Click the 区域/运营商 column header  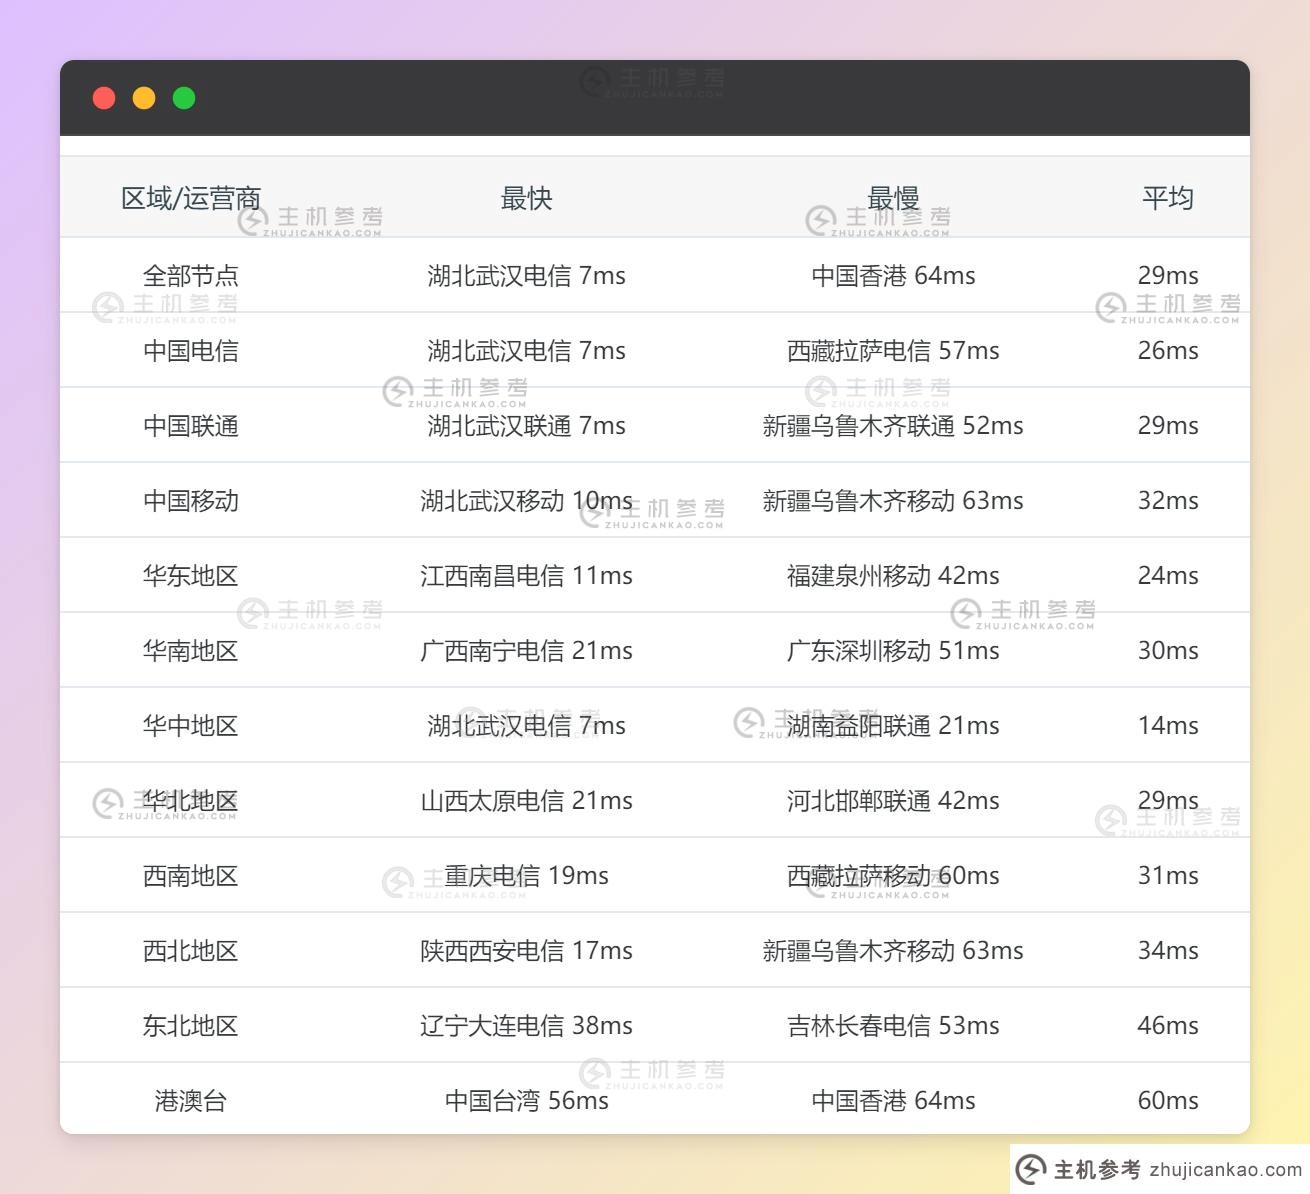pos(191,198)
